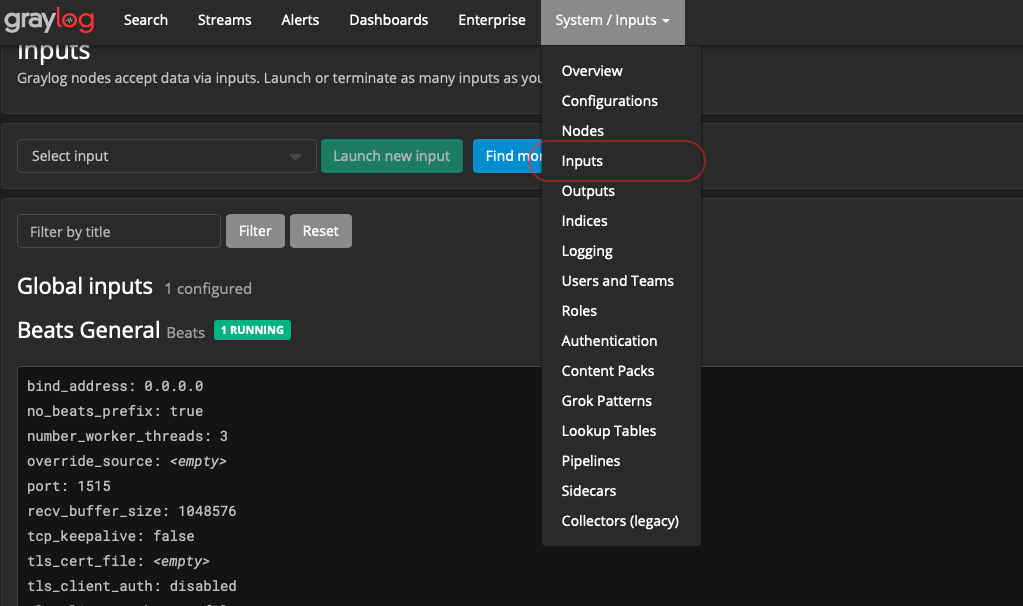1023x606 pixels.
Task: Click the Global inputs heading
Action: tap(85, 286)
